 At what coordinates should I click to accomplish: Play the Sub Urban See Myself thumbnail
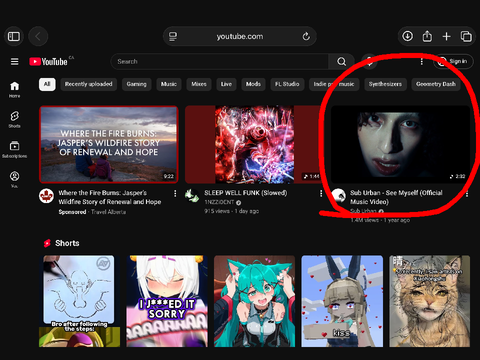(400, 145)
